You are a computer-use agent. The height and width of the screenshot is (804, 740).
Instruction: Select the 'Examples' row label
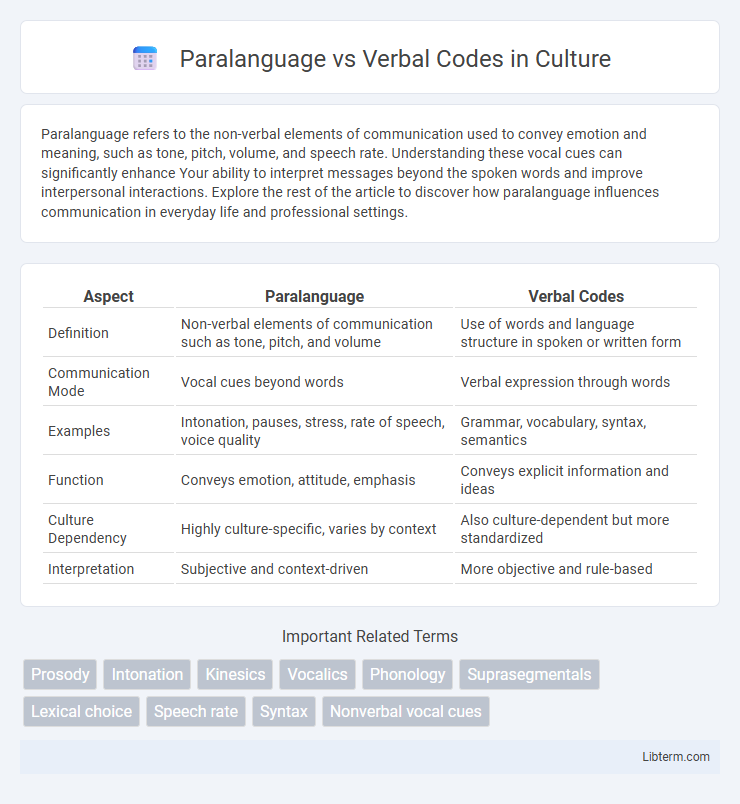click(79, 431)
